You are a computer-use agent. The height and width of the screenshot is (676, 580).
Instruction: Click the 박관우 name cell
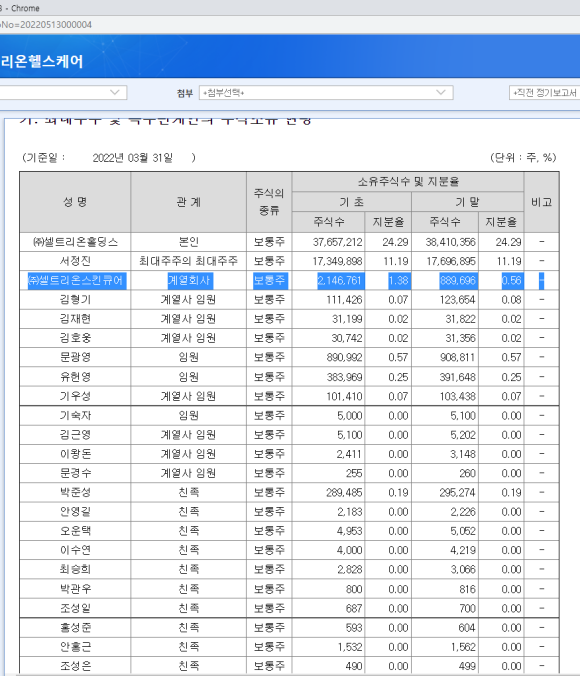click(75, 589)
